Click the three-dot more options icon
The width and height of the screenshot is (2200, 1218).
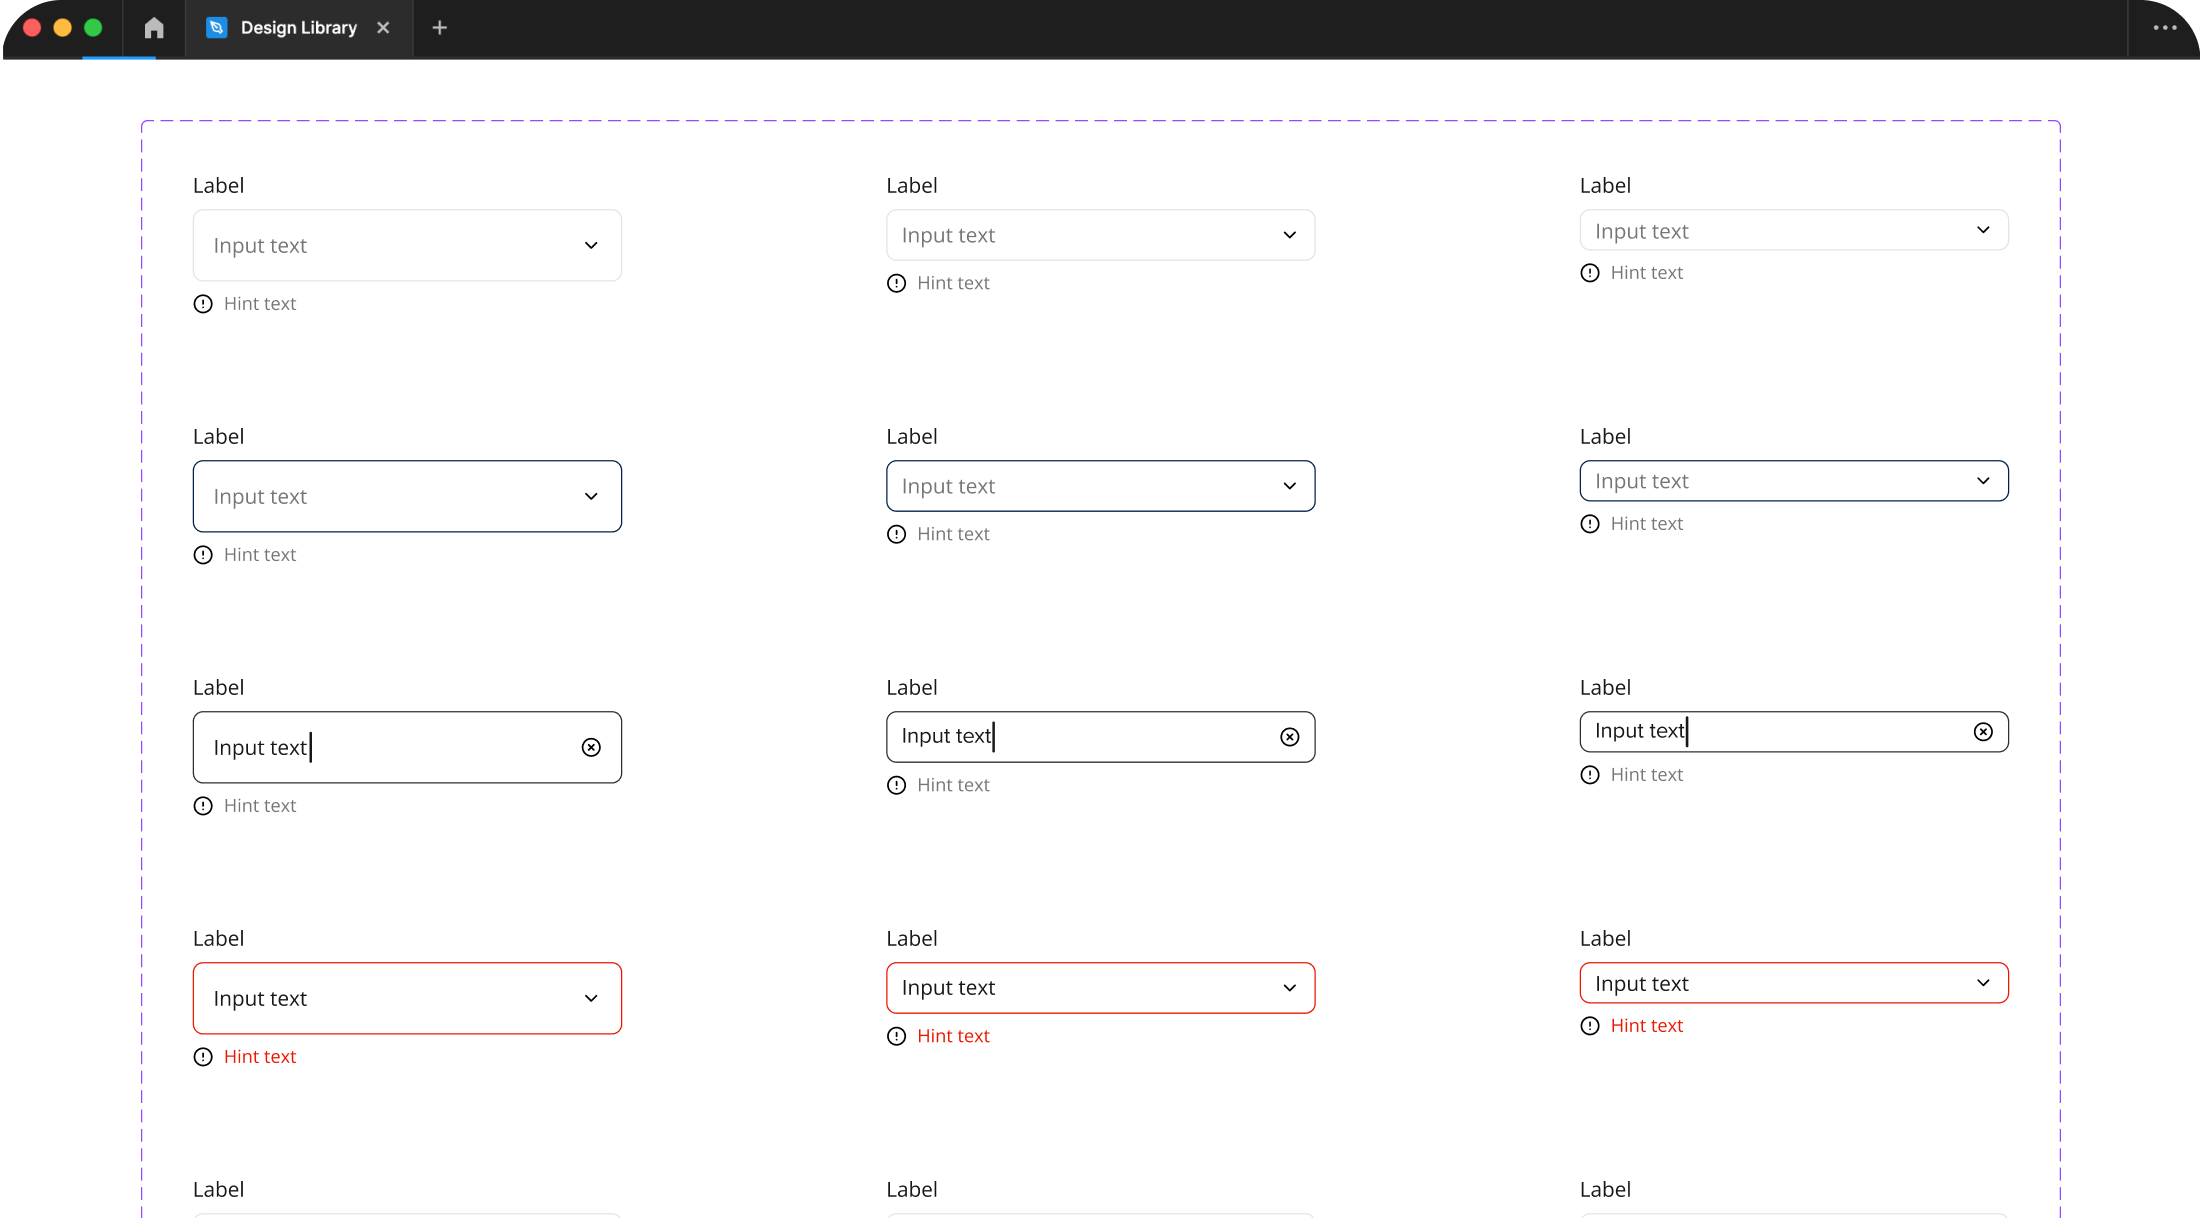click(2165, 28)
